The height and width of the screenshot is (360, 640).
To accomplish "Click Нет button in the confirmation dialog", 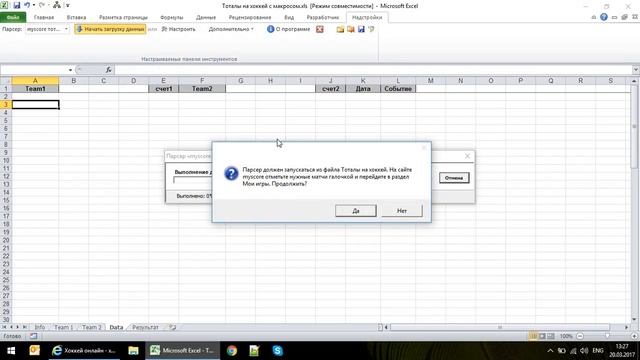I will [402, 211].
